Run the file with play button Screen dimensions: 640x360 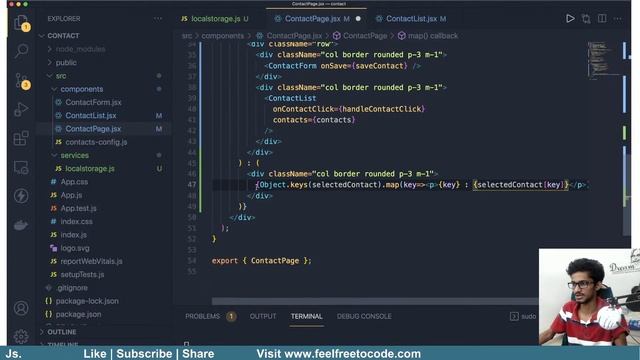point(570,19)
